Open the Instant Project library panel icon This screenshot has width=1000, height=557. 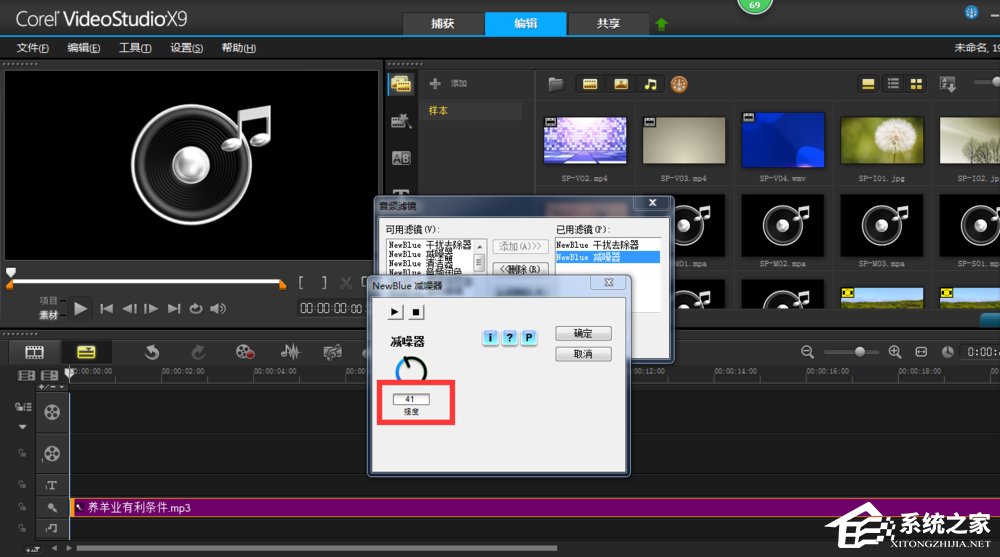click(401, 121)
